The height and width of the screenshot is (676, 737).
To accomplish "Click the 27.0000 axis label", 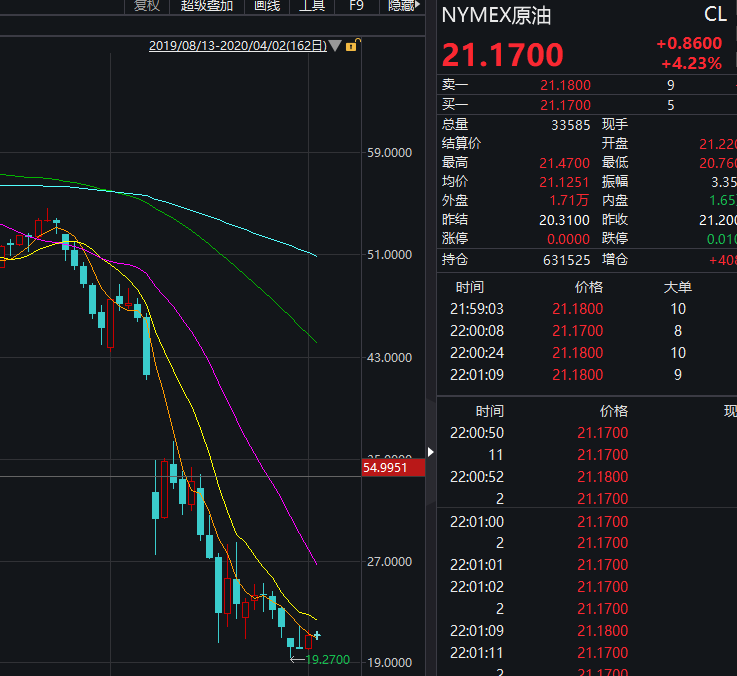I will (389, 562).
